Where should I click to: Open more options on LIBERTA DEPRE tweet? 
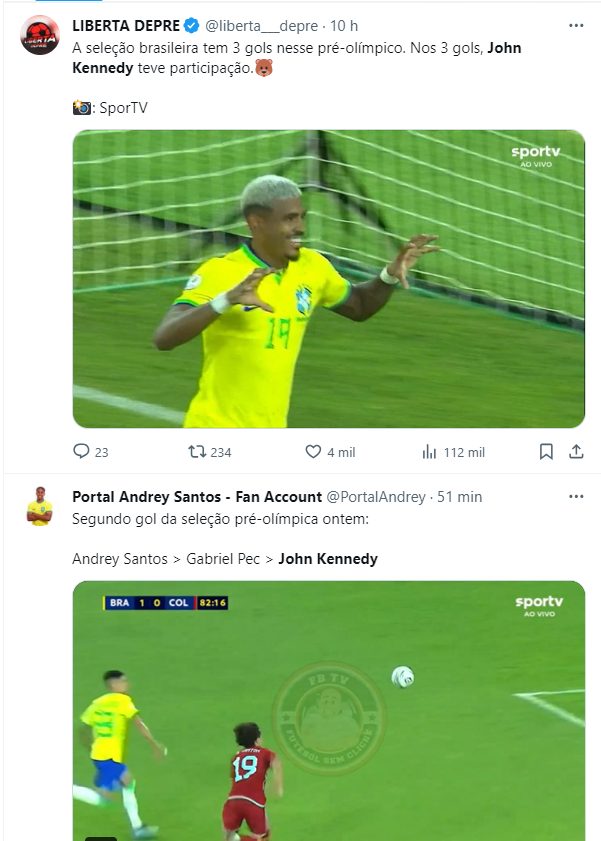tap(576, 25)
